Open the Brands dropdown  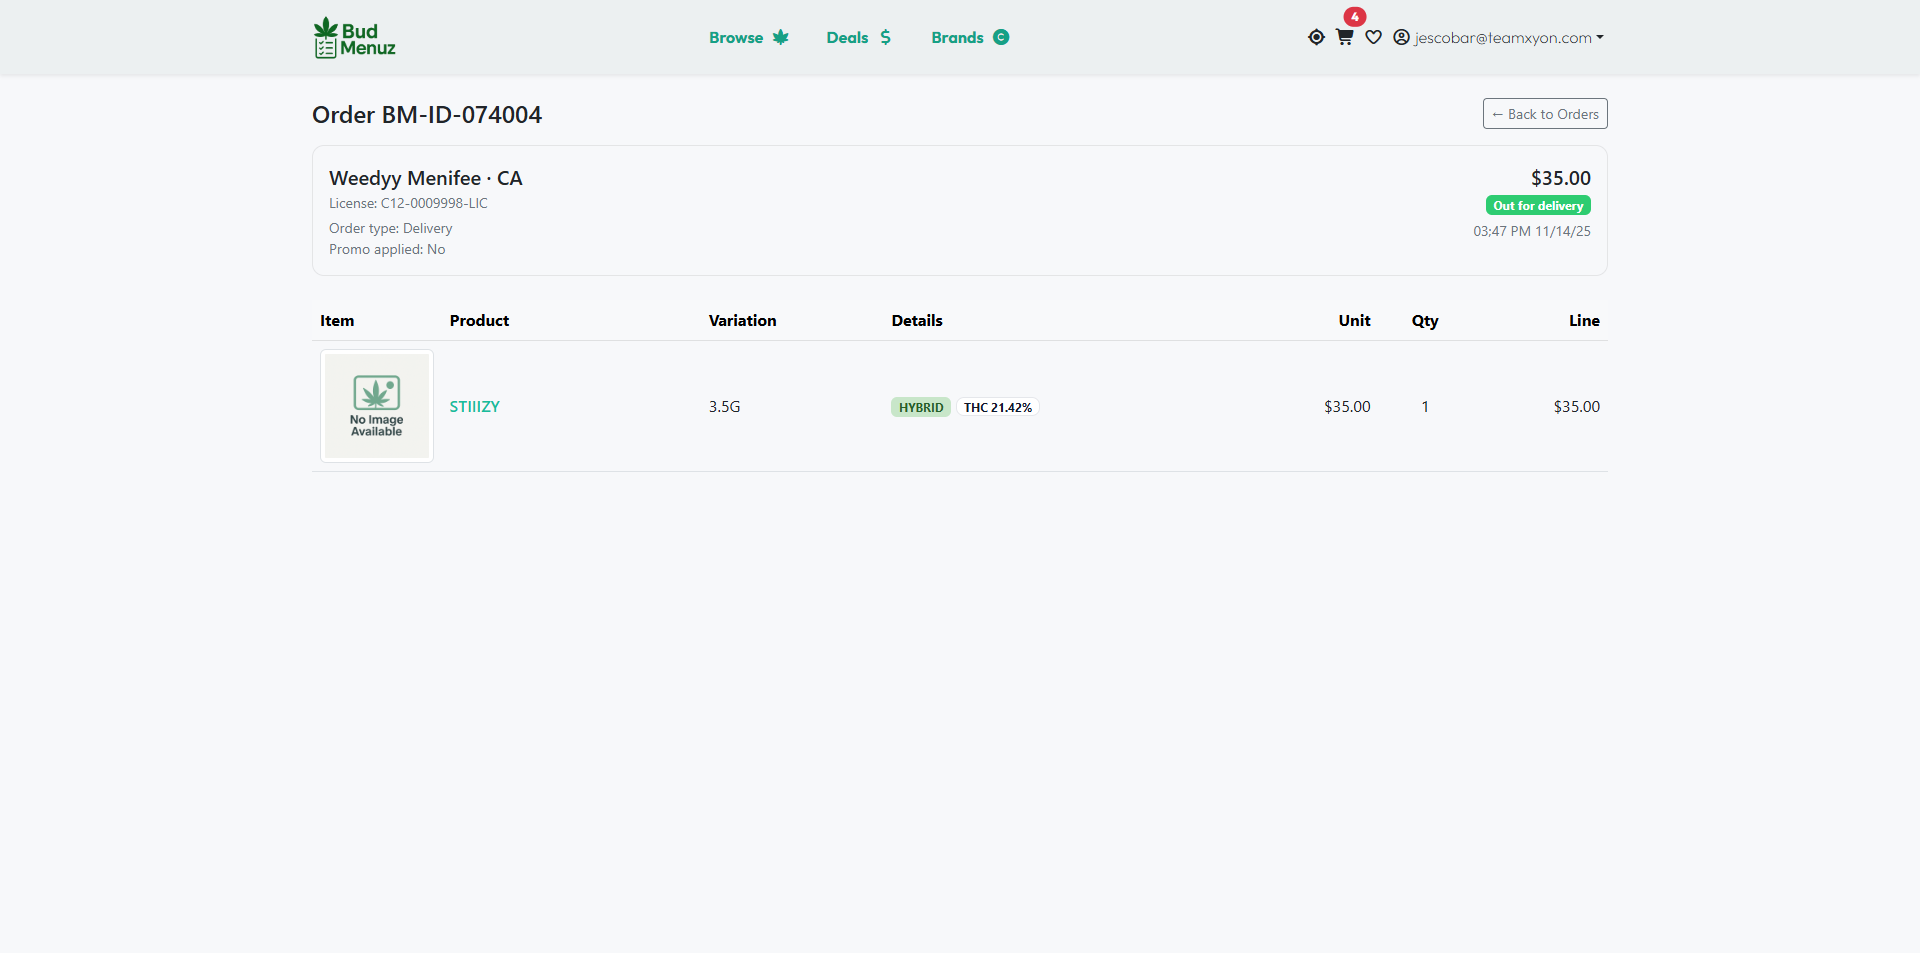957,37
